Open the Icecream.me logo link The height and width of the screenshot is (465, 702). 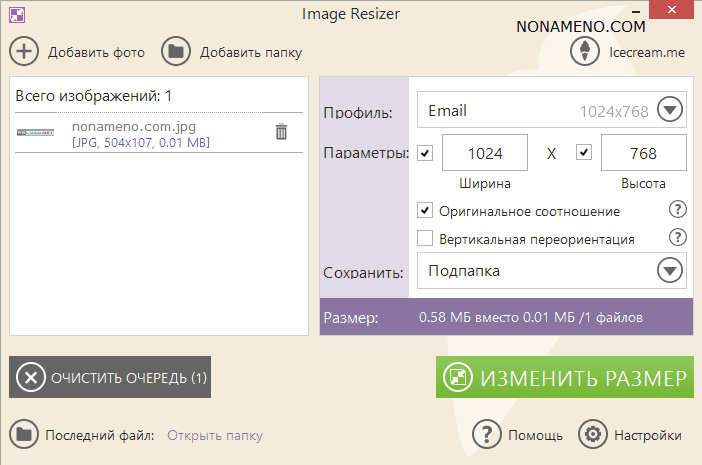[x=584, y=52]
